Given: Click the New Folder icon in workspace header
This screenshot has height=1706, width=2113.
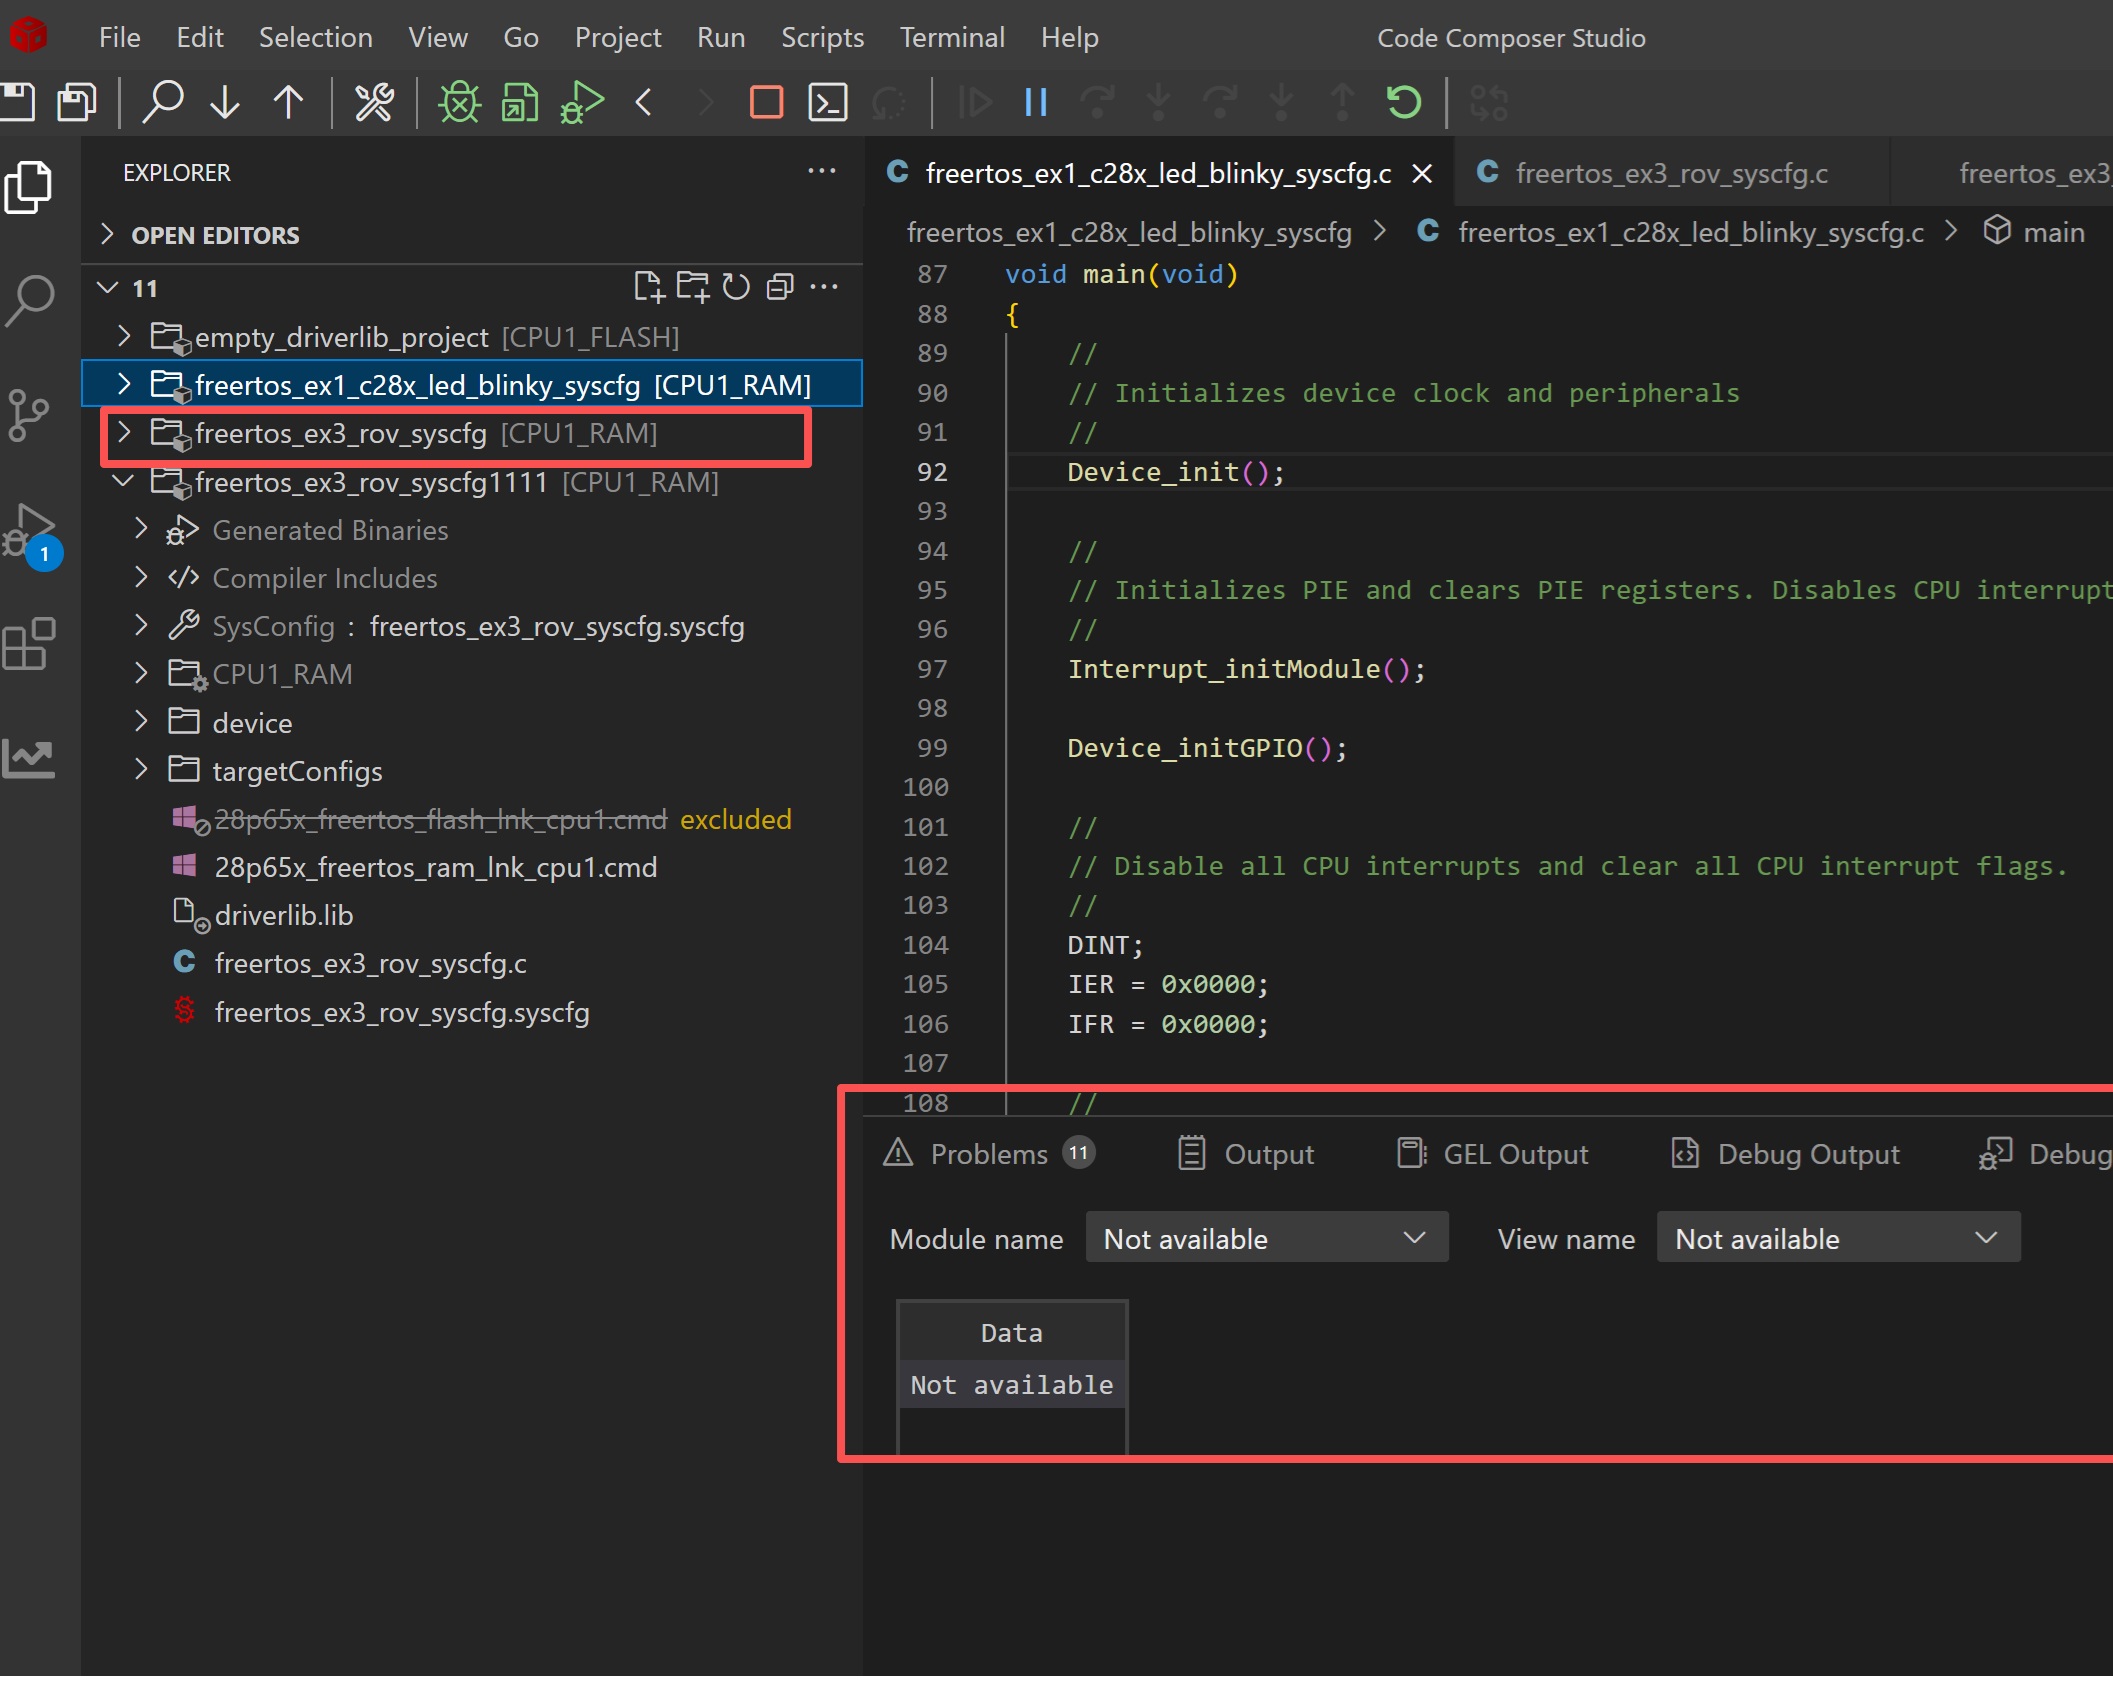Looking at the screenshot, I should coord(693,288).
